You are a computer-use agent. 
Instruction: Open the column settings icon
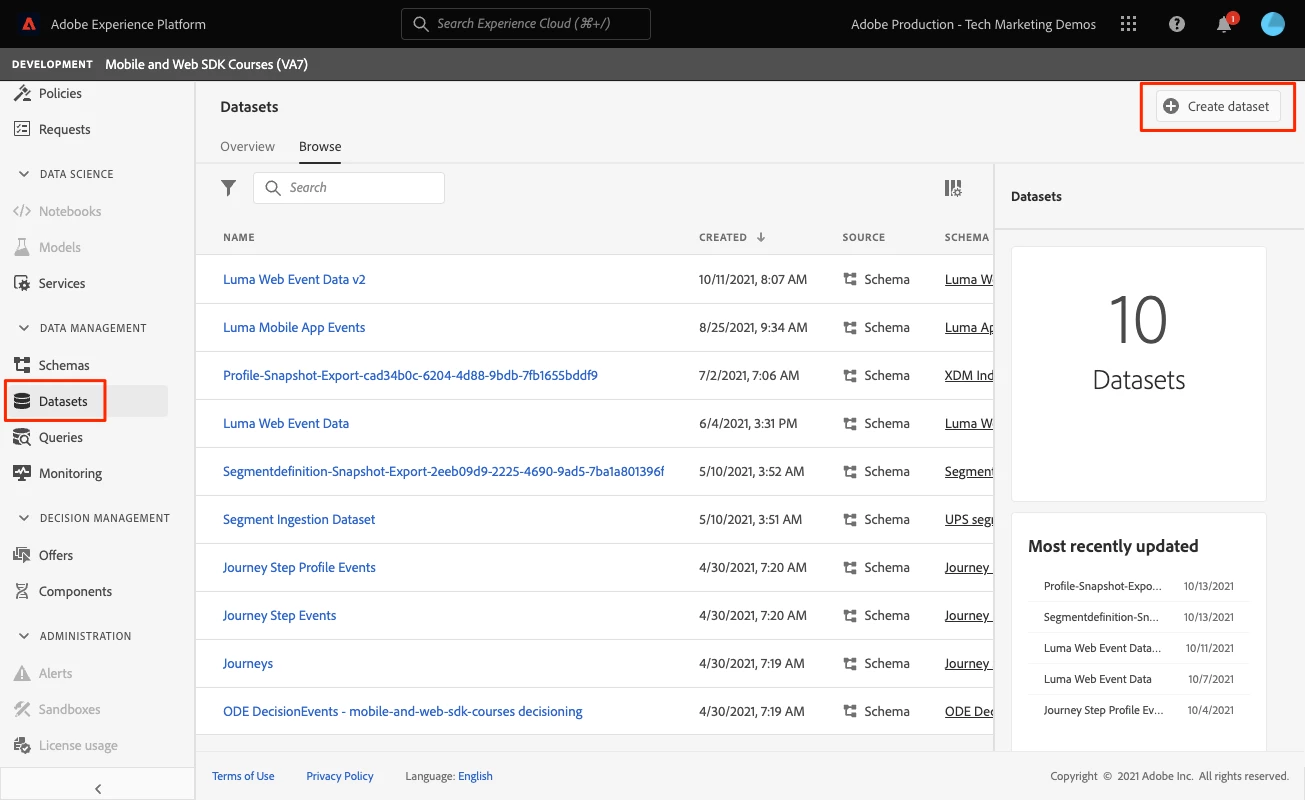pos(953,188)
